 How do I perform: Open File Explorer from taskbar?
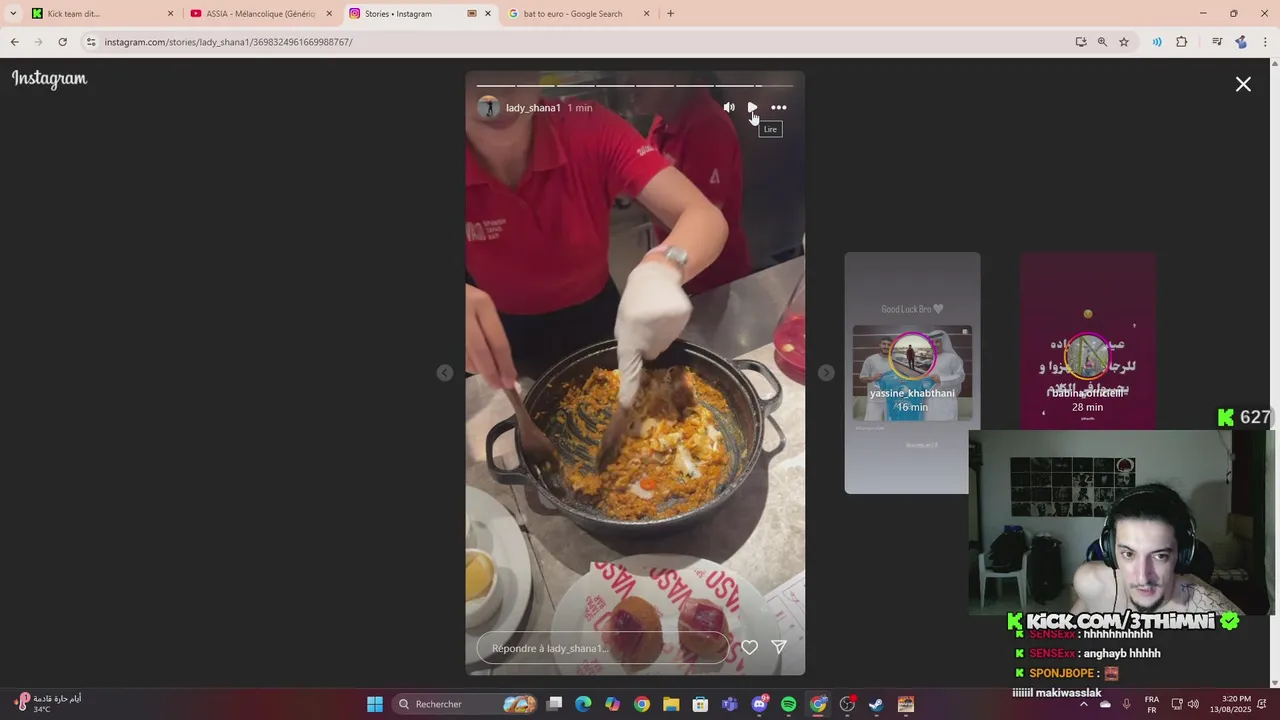pyautogui.click(x=671, y=704)
